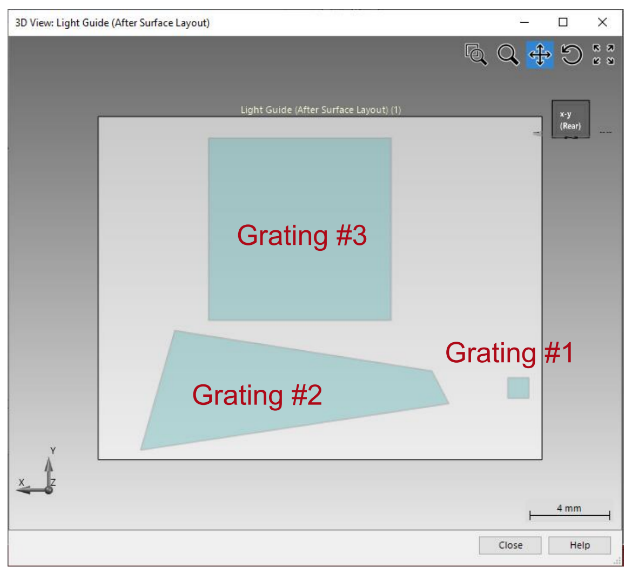This screenshot has width=632, height=573.
Task: Click the XYZ coordinate axes gizmo
Action: click(37, 471)
